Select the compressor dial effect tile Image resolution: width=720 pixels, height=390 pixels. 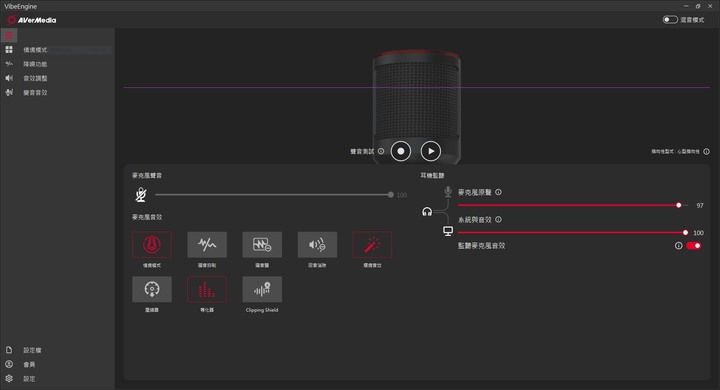pos(152,289)
